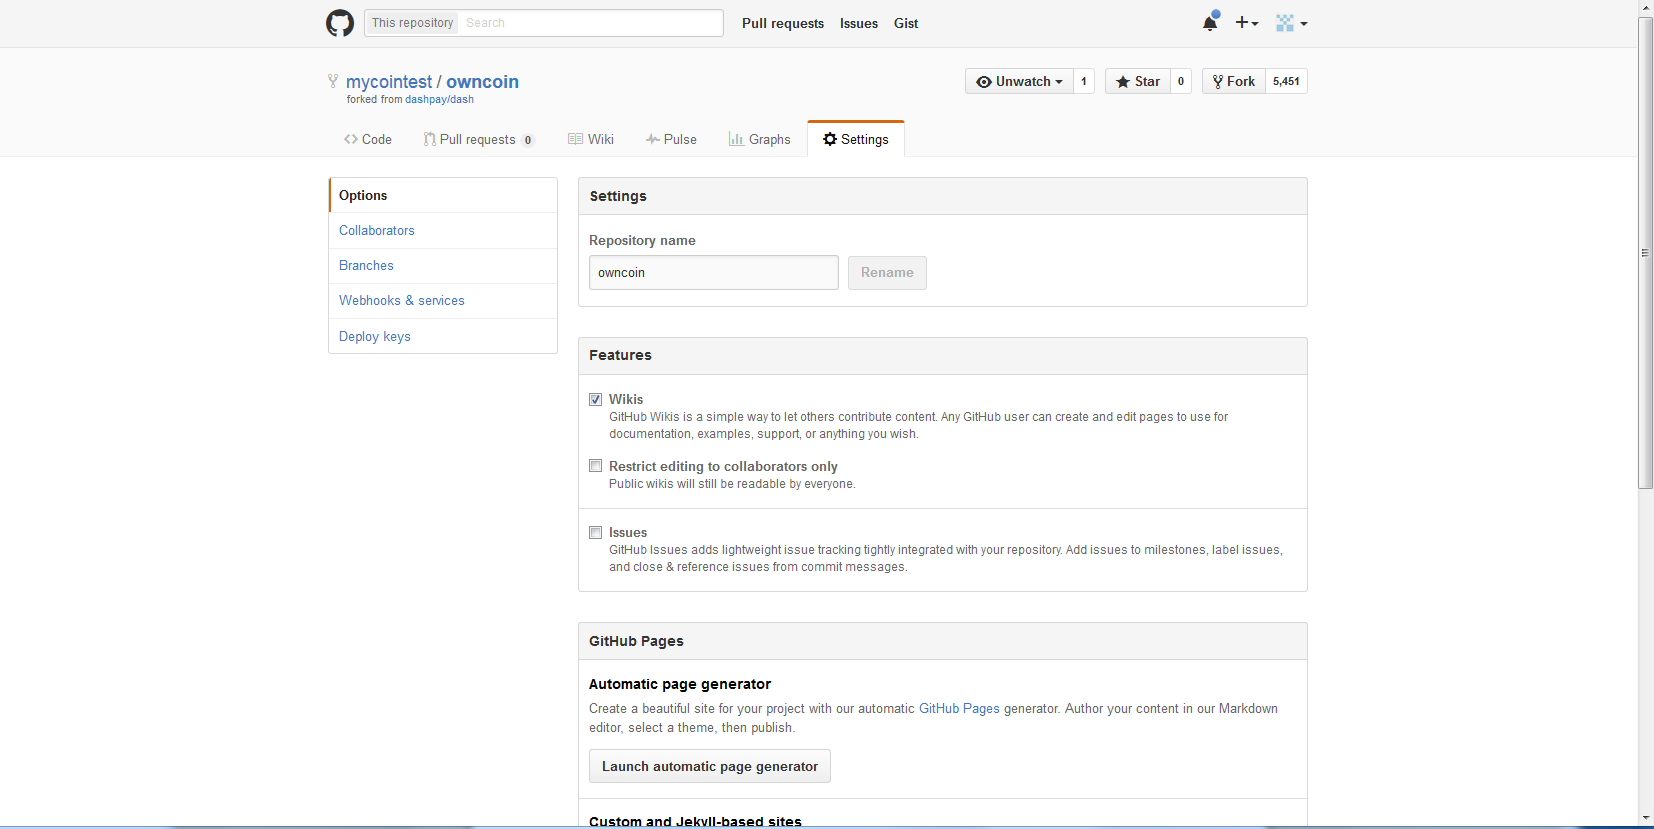Expand the Unwatch dropdown

[1019, 81]
